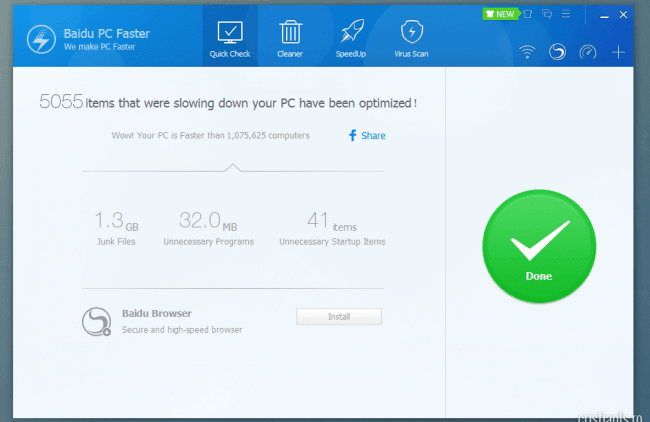This screenshot has width=650, height=422.
Task: Add more tools with plus icon
Action: 618,52
